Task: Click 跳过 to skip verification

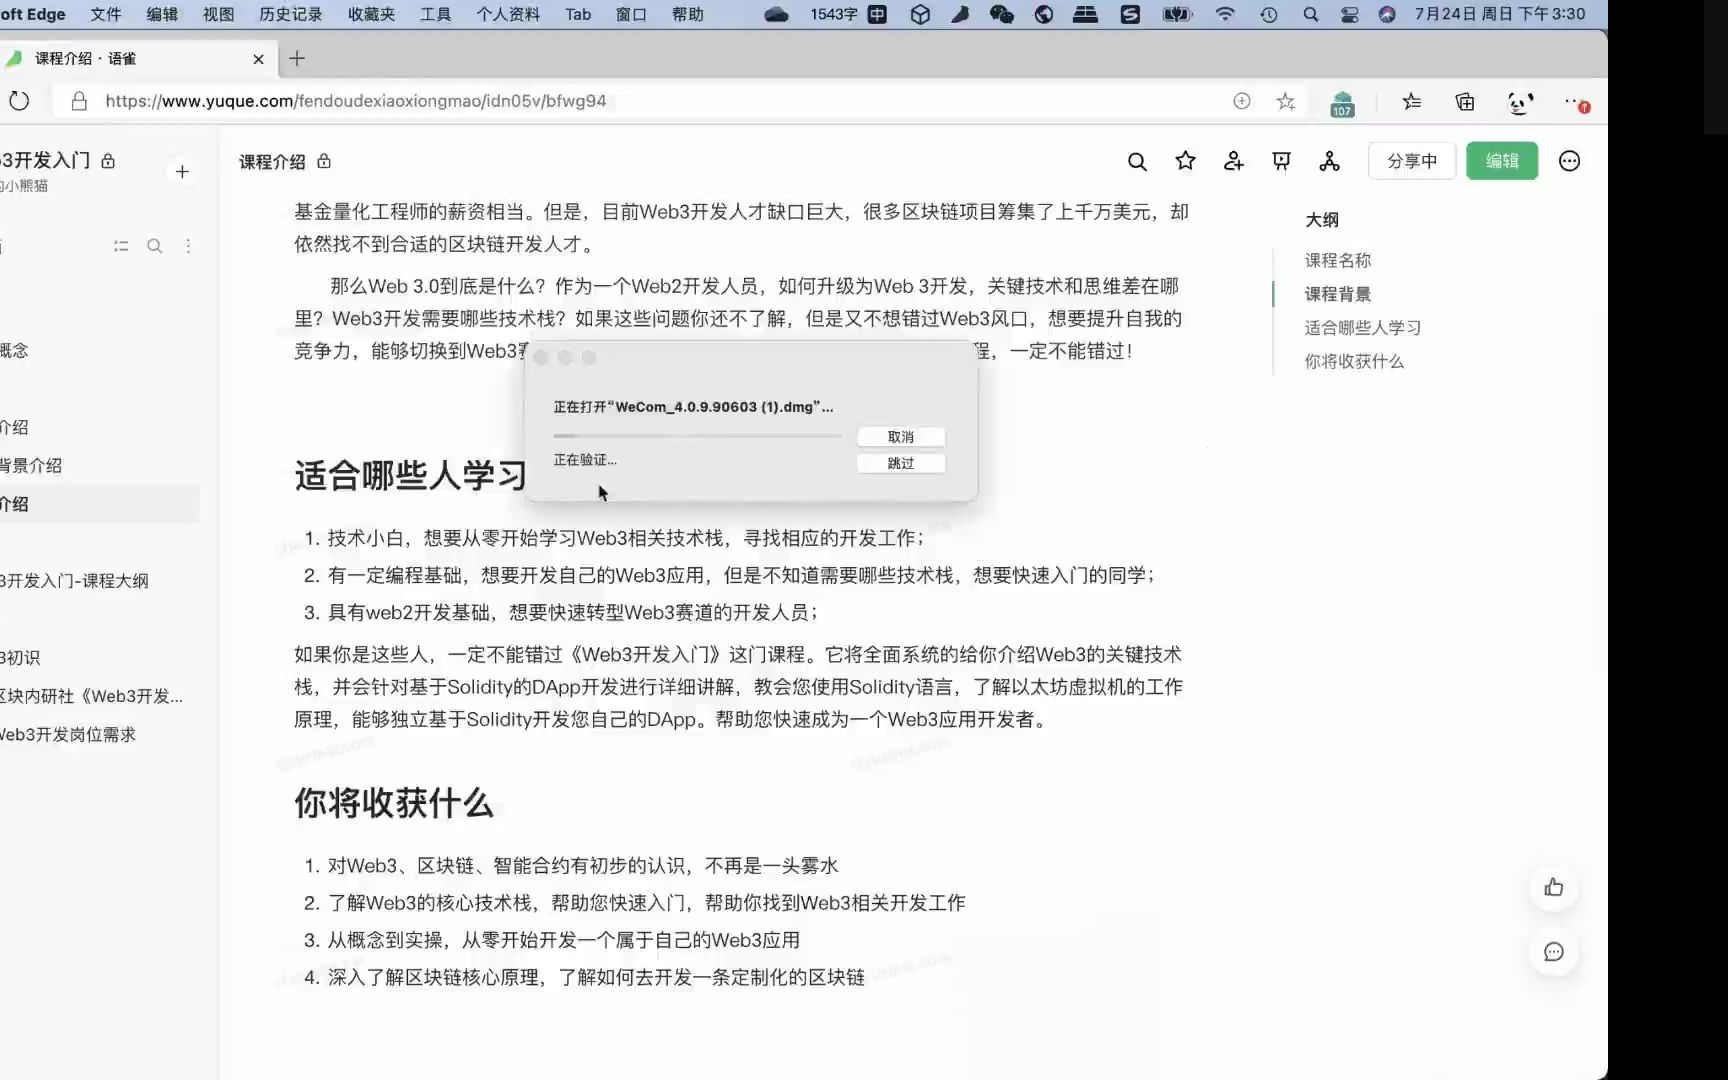Action: (x=901, y=463)
